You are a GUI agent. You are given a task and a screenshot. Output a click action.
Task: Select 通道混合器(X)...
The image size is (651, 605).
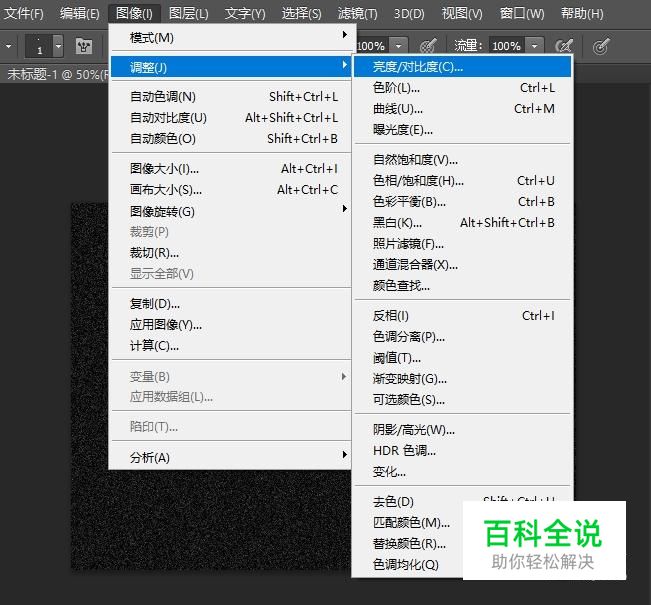(x=463, y=265)
